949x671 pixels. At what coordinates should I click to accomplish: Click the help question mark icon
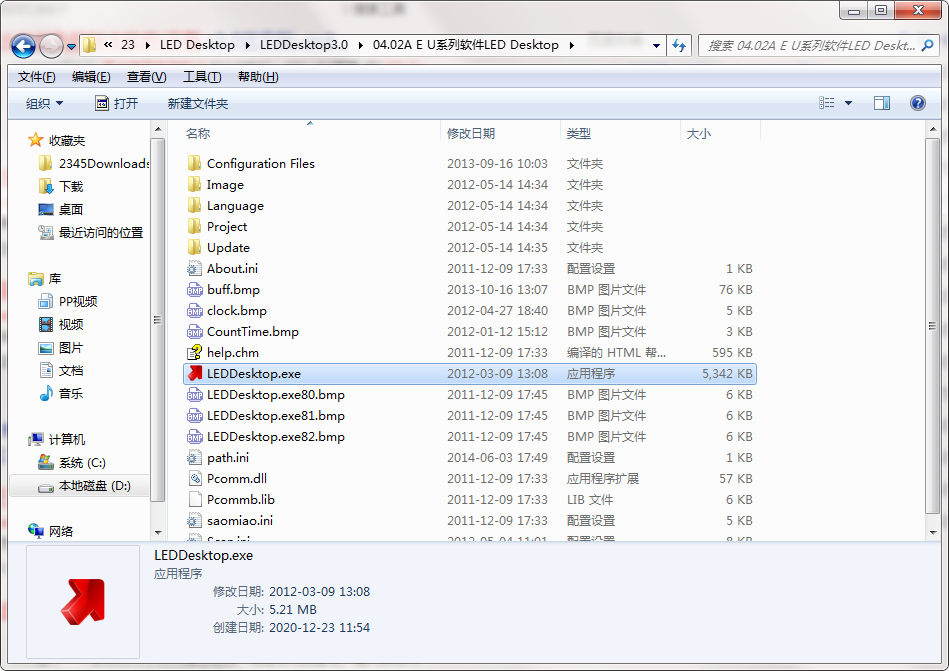(918, 103)
